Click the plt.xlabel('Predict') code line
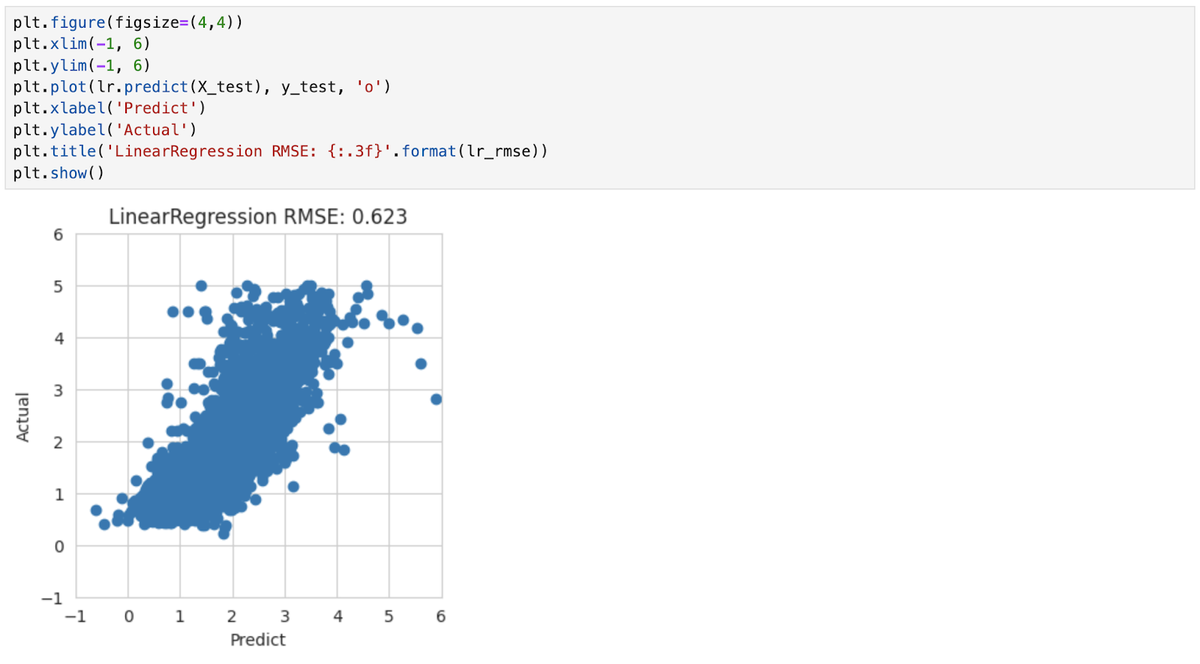This screenshot has width=1200, height=664. pyautogui.click(x=111, y=109)
